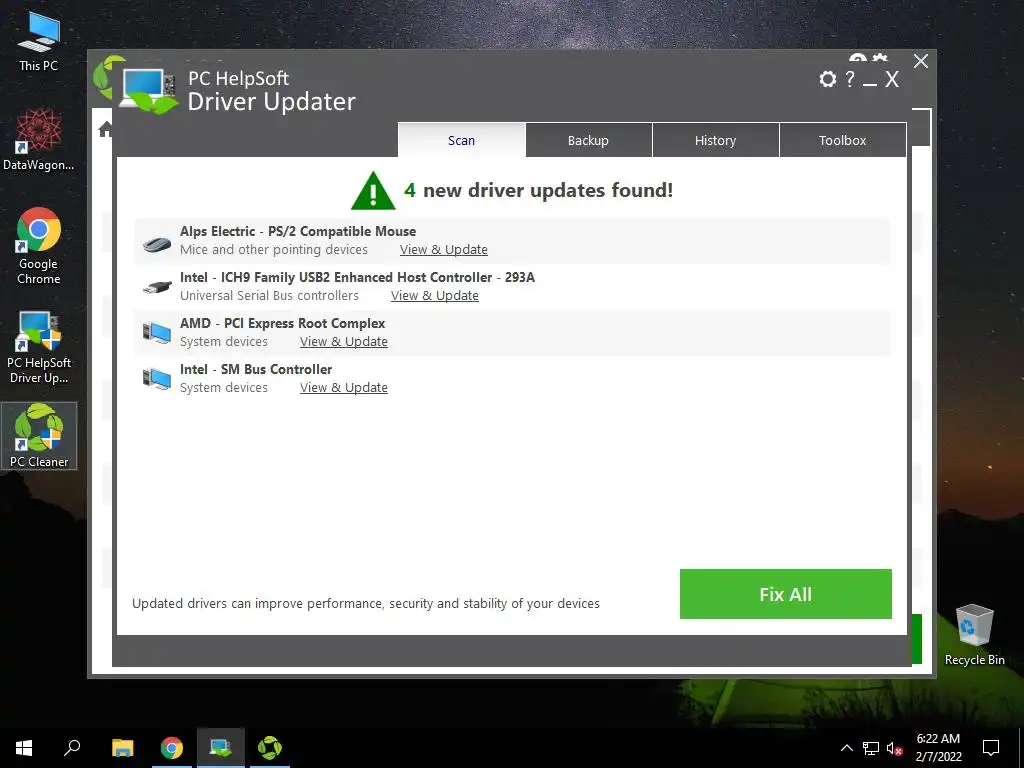The image size is (1024, 768).
Task: Open the Toolbox tab
Action: point(842,140)
